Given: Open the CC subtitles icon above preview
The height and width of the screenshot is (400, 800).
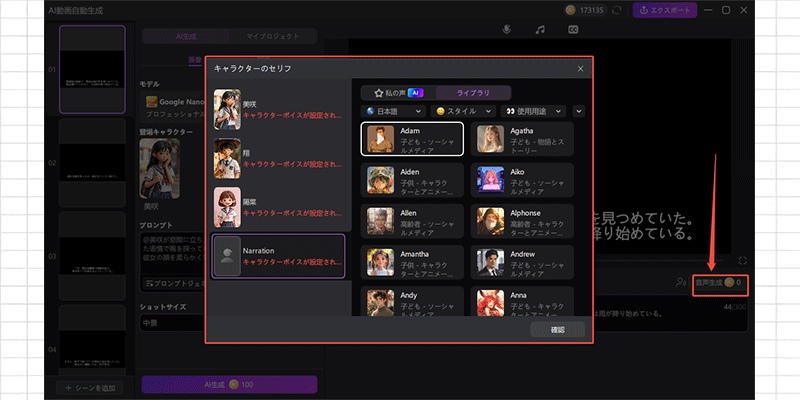Looking at the screenshot, I should (x=573, y=30).
